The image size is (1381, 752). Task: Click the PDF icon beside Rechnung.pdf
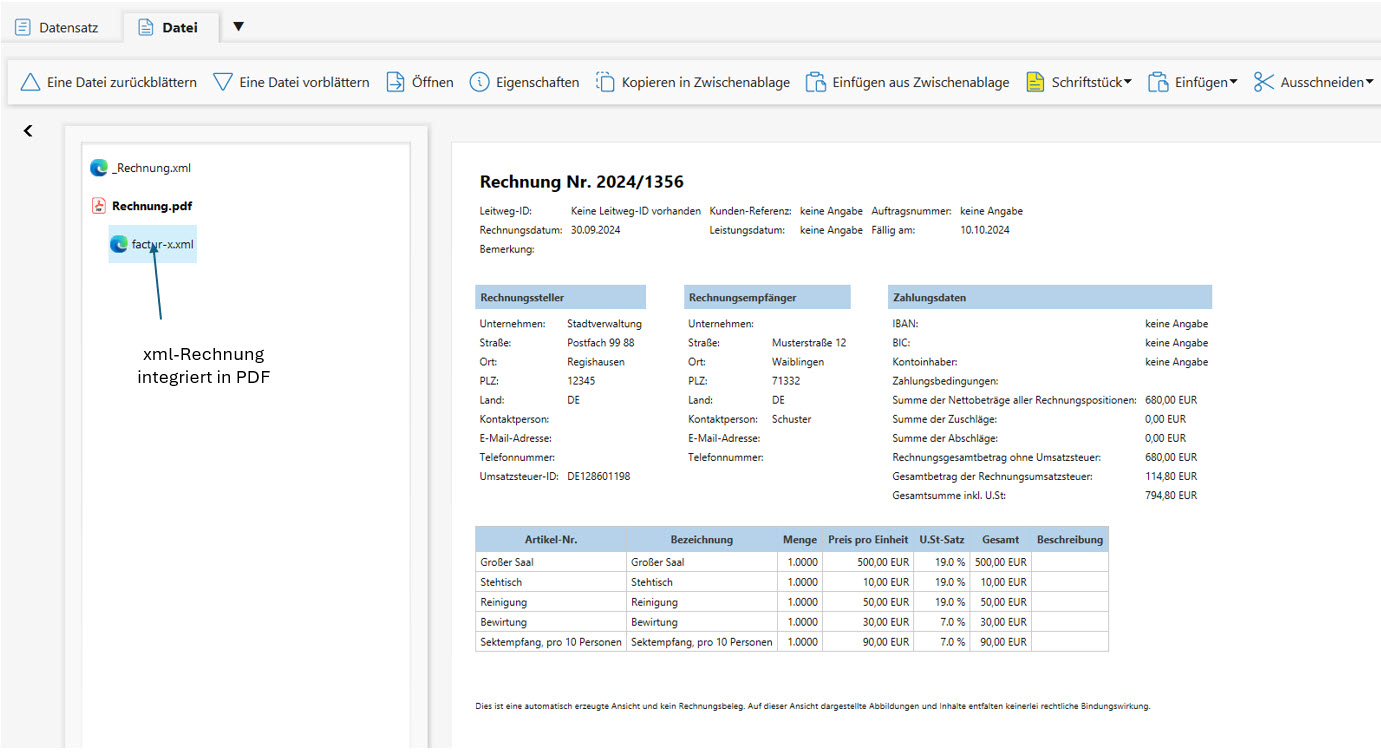point(99,206)
